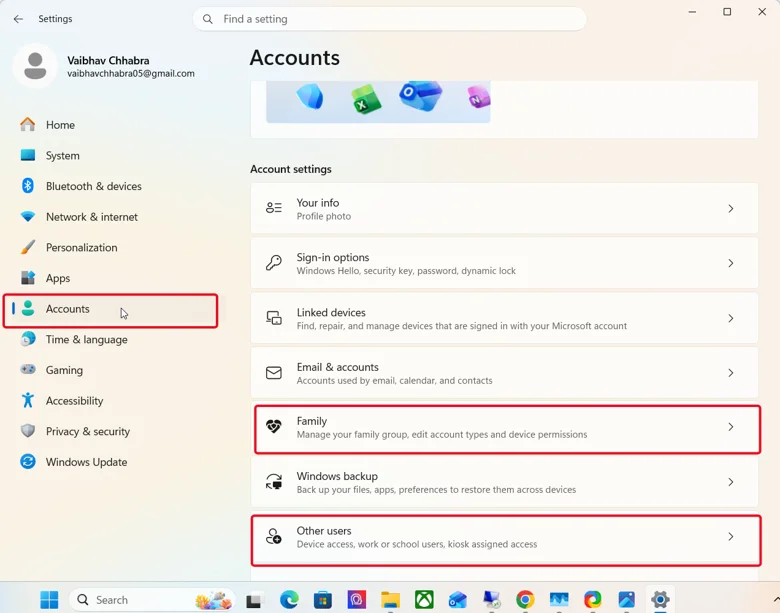Open Personalization settings
Image resolution: width=780 pixels, height=613 pixels.
[113, 248]
